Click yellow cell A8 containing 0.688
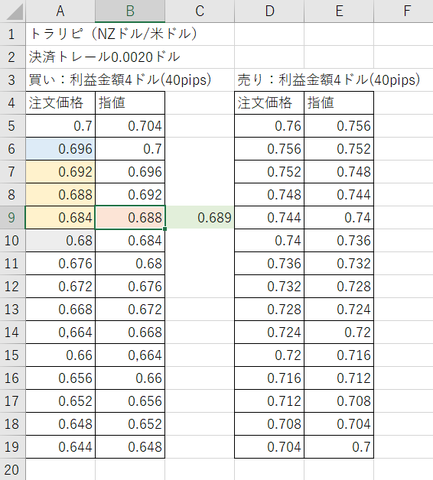This screenshot has width=433, height=480. (60, 195)
